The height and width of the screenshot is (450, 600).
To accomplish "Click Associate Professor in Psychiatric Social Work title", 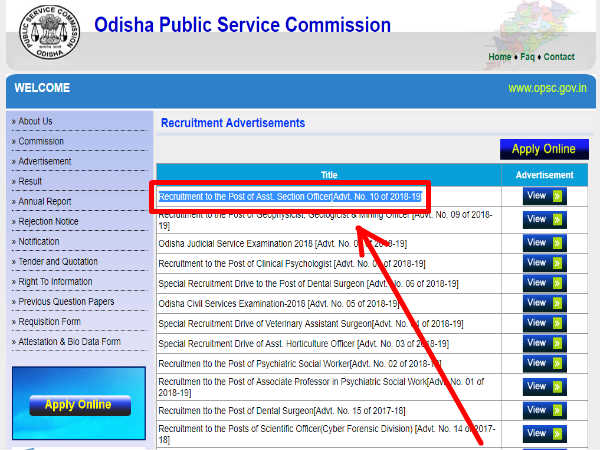I will pos(321,387).
